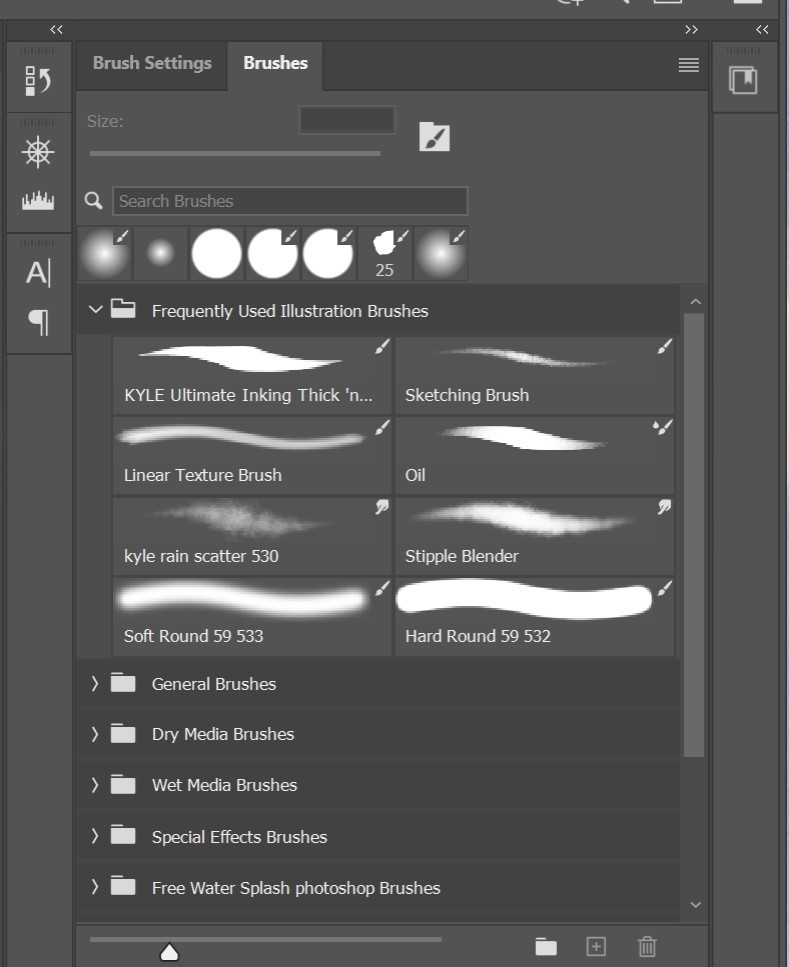Expand the General Brushes group
The height and width of the screenshot is (967, 789).
(94, 683)
